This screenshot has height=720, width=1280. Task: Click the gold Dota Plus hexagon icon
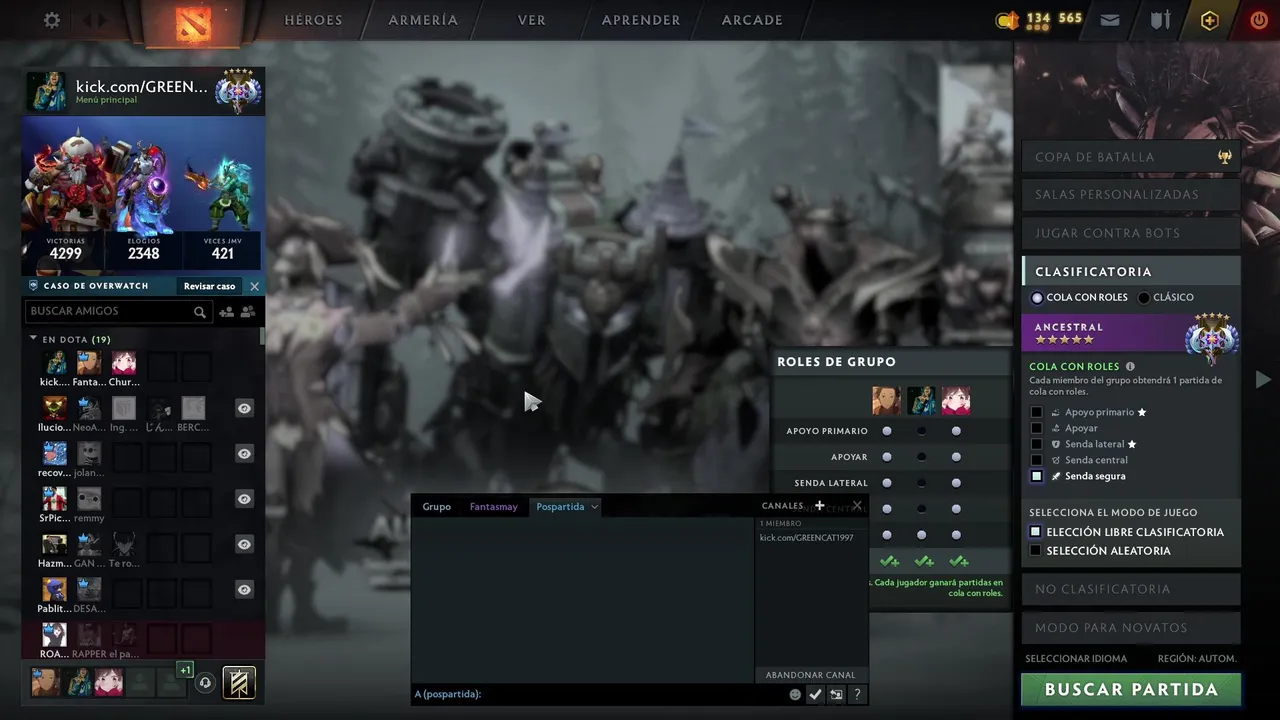click(1210, 20)
